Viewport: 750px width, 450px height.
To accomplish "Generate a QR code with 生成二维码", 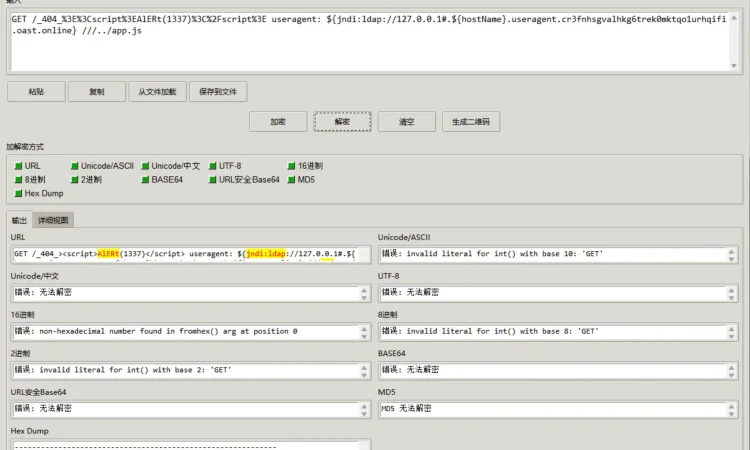I will point(471,121).
